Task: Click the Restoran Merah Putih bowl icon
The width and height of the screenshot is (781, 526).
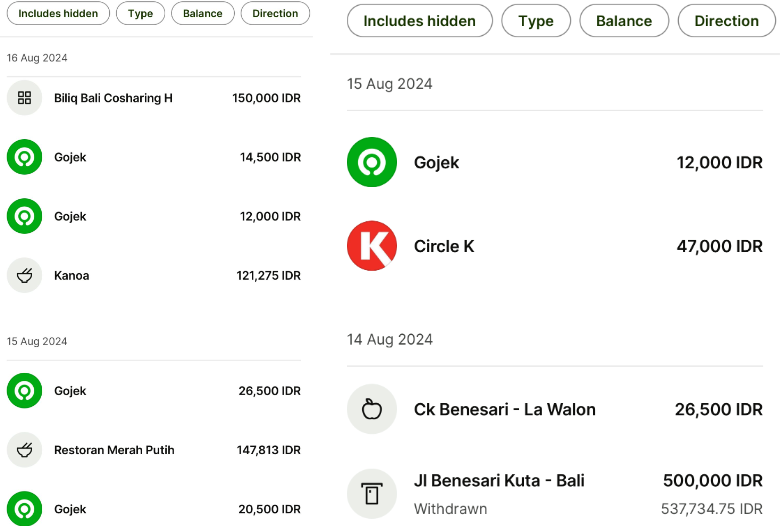Action: tap(24, 450)
